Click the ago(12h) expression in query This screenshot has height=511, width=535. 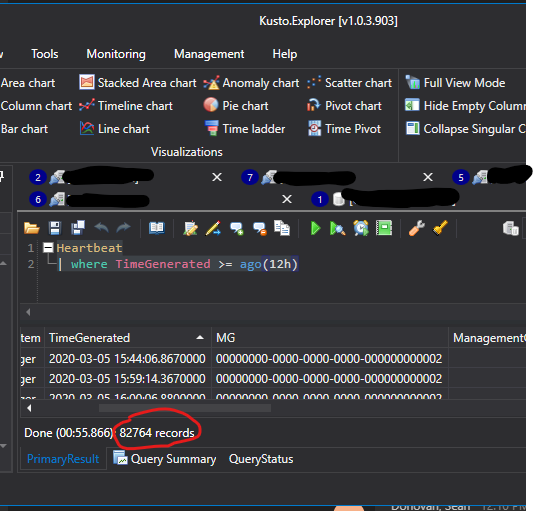coord(269,264)
